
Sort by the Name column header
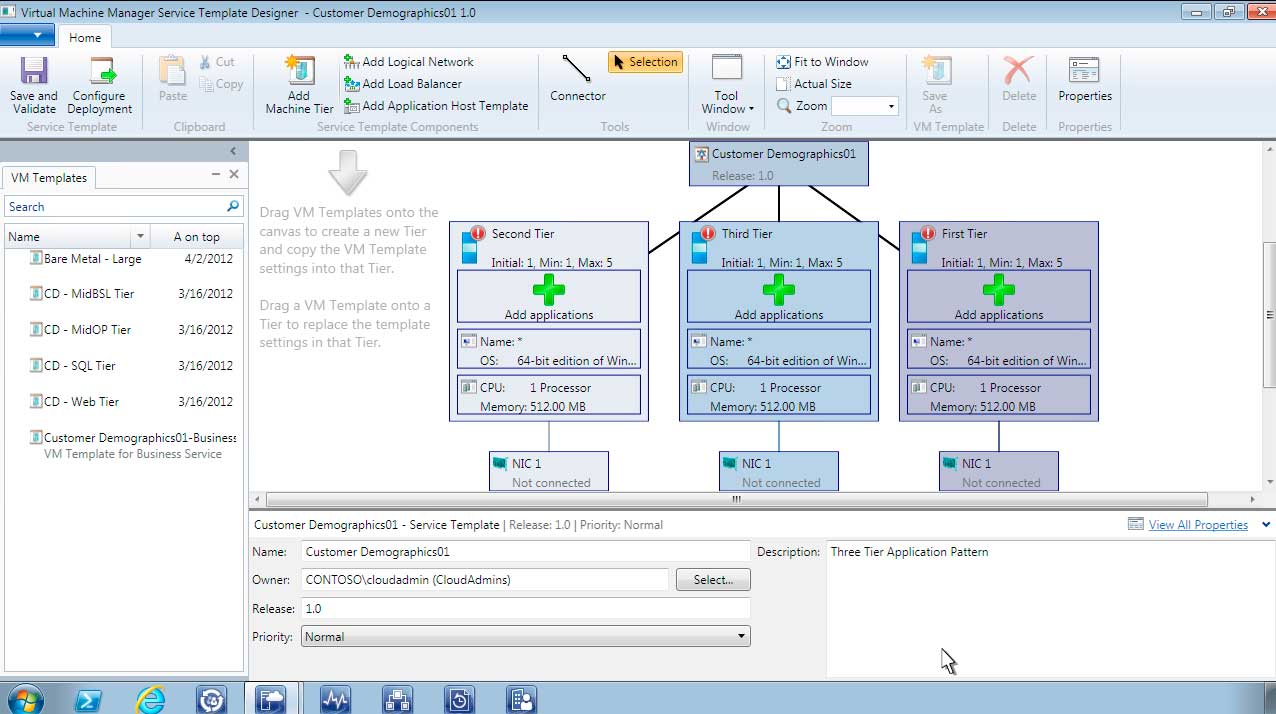[69, 237]
